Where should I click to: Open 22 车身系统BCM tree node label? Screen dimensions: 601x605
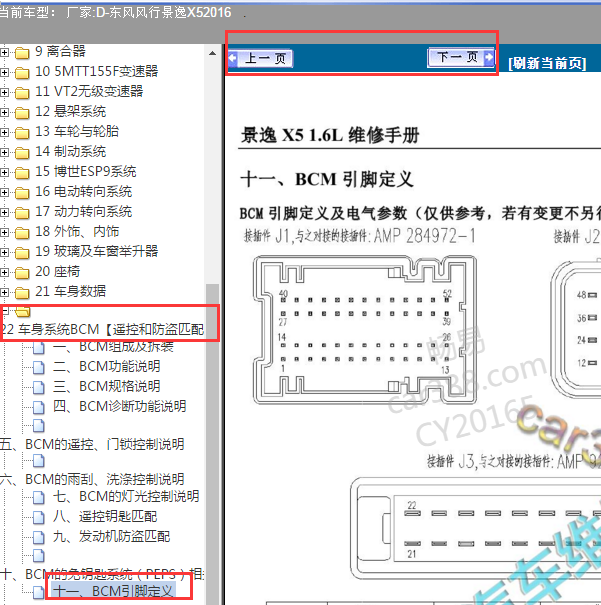point(102,330)
